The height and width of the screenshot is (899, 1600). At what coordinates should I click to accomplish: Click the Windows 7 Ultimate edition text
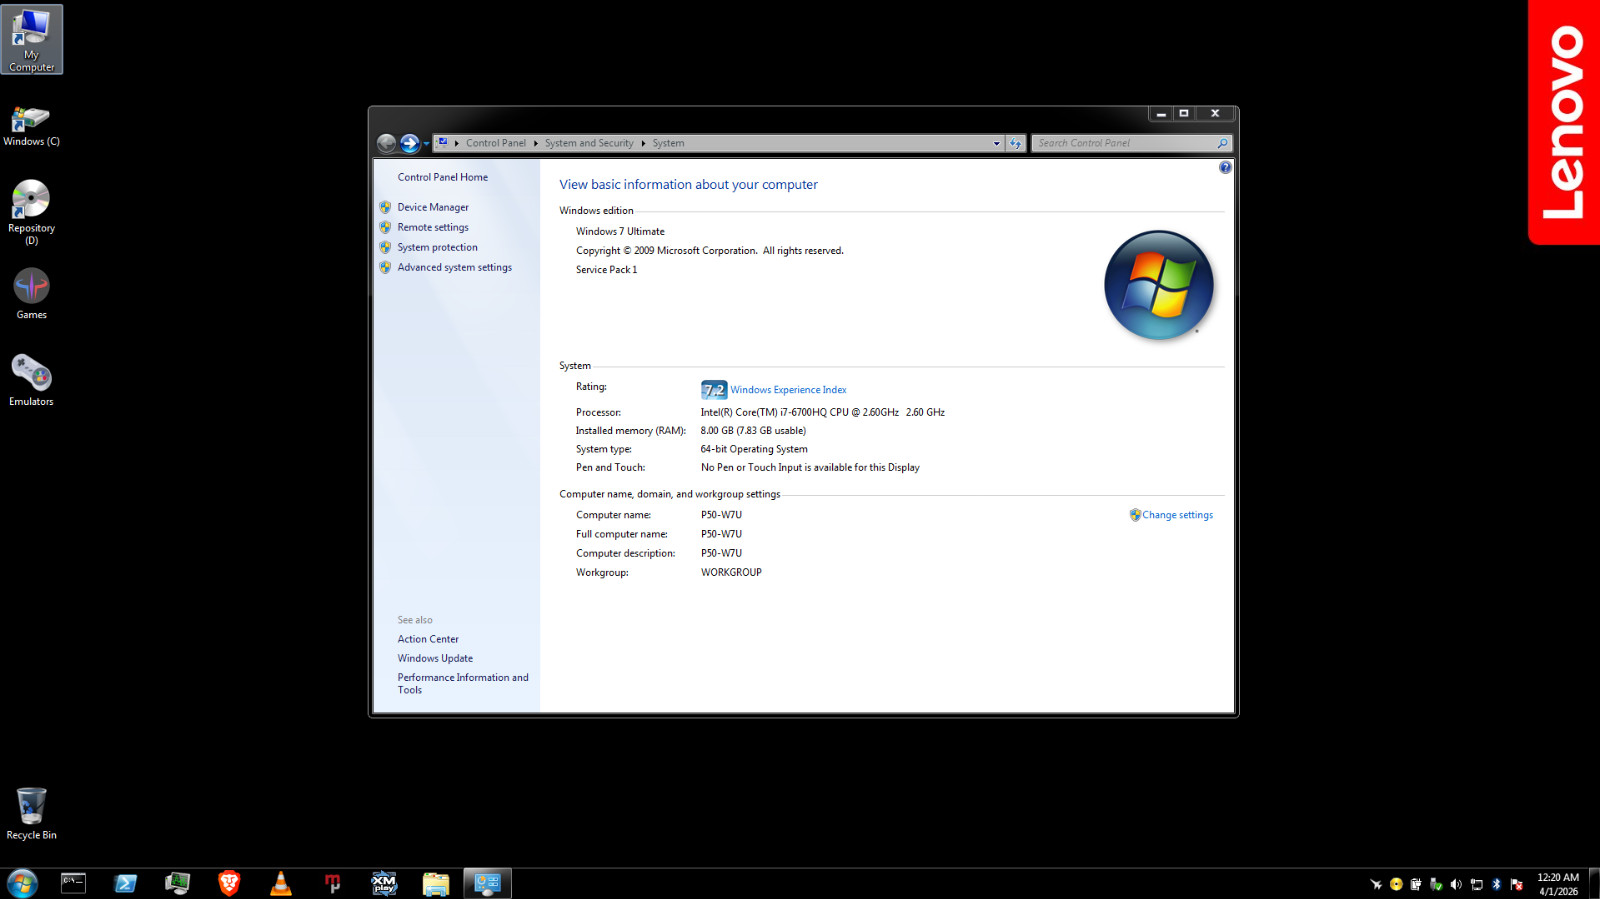click(620, 231)
